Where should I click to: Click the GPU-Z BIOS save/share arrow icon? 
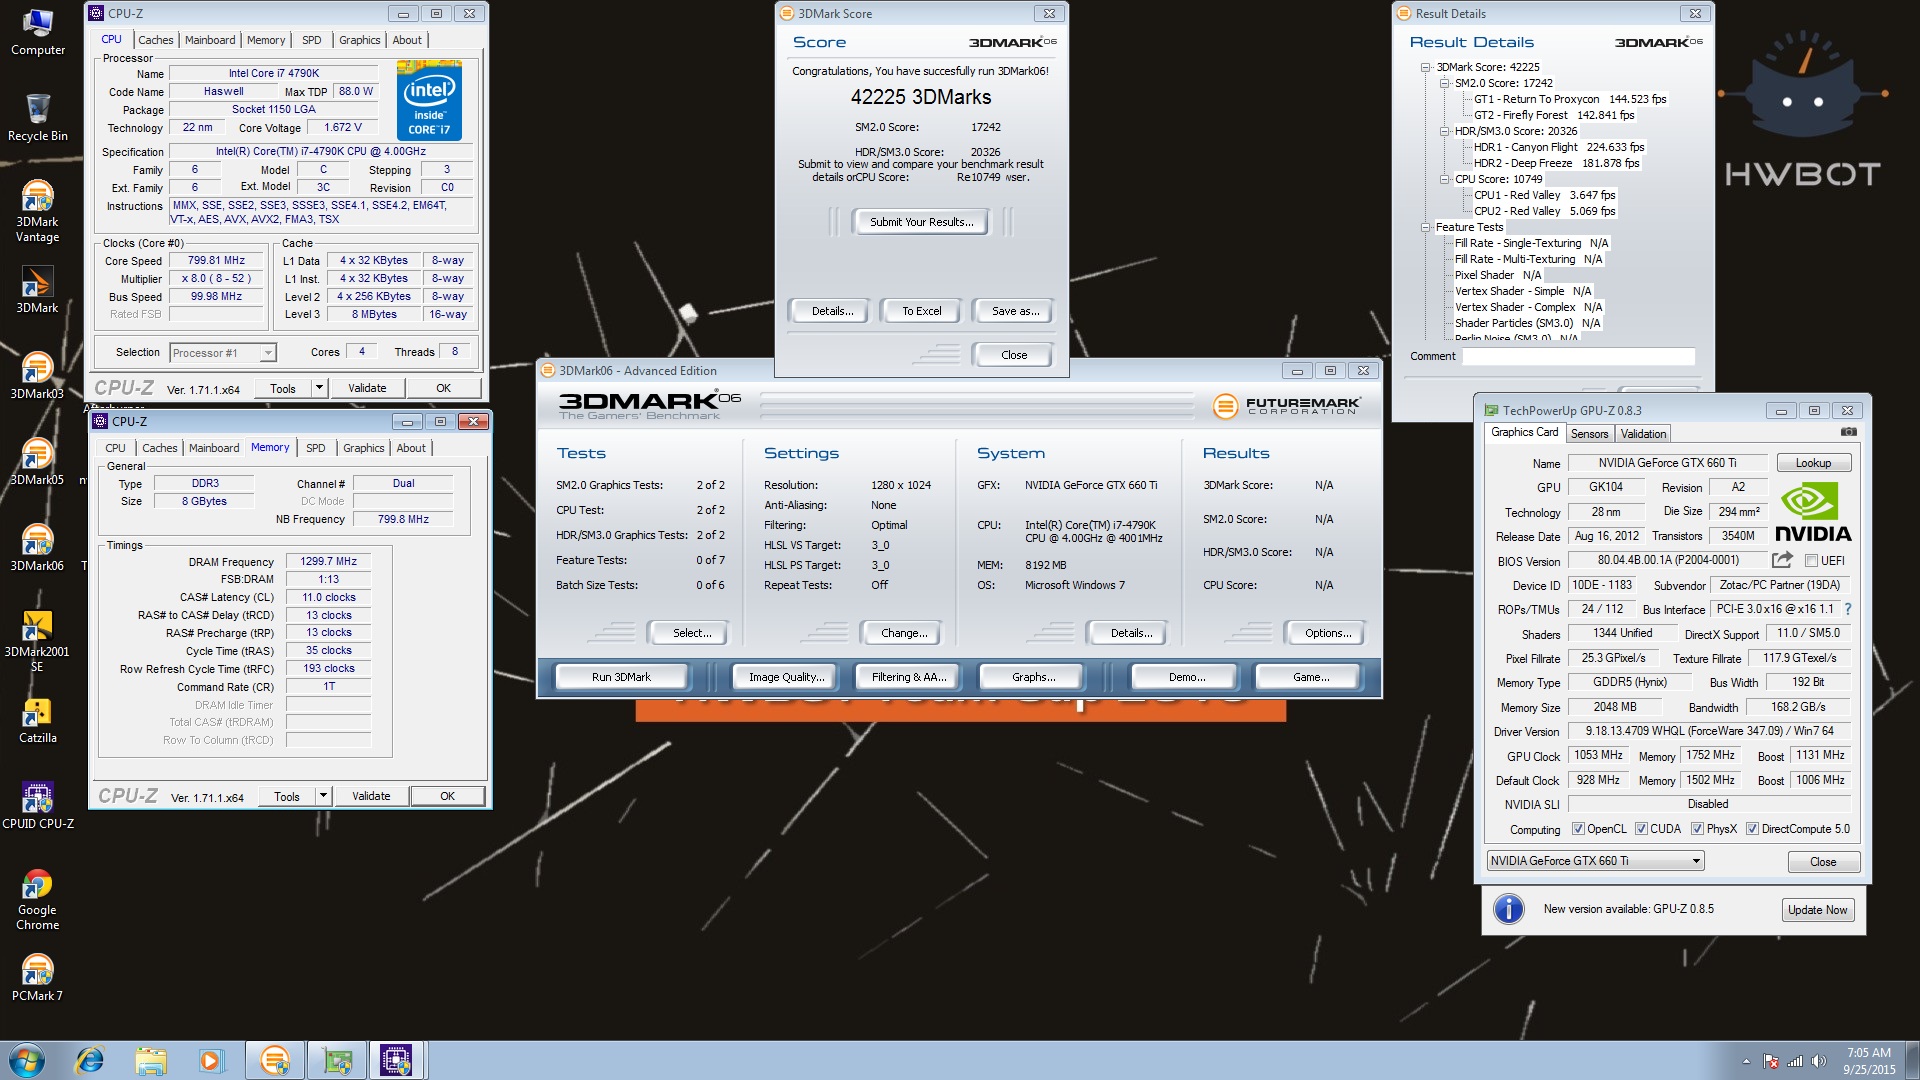click(x=1782, y=560)
